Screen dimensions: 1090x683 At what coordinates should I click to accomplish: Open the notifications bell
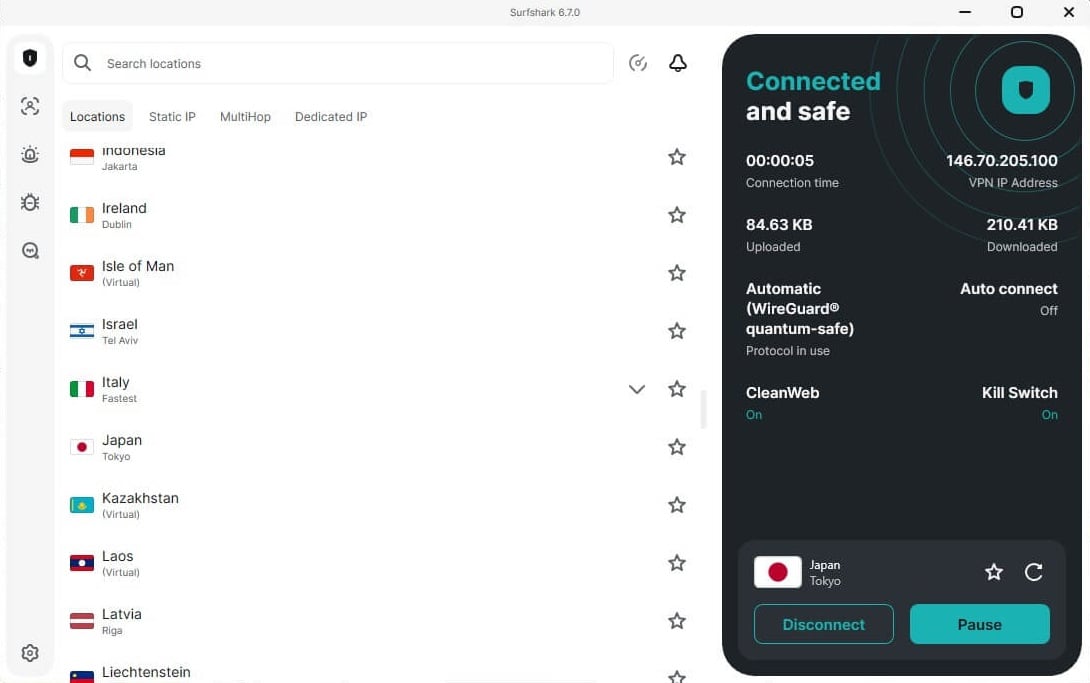pyautogui.click(x=678, y=62)
